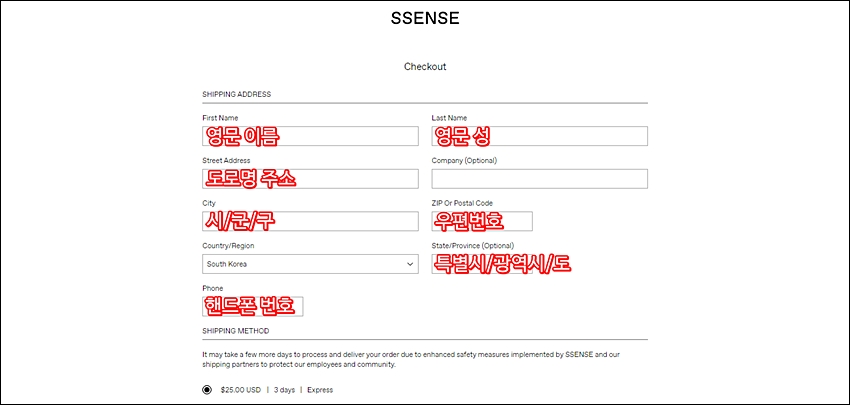The height and width of the screenshot is (405, 850).
Task: Click the ZIP Or Postal Code field
Action: 482,221
